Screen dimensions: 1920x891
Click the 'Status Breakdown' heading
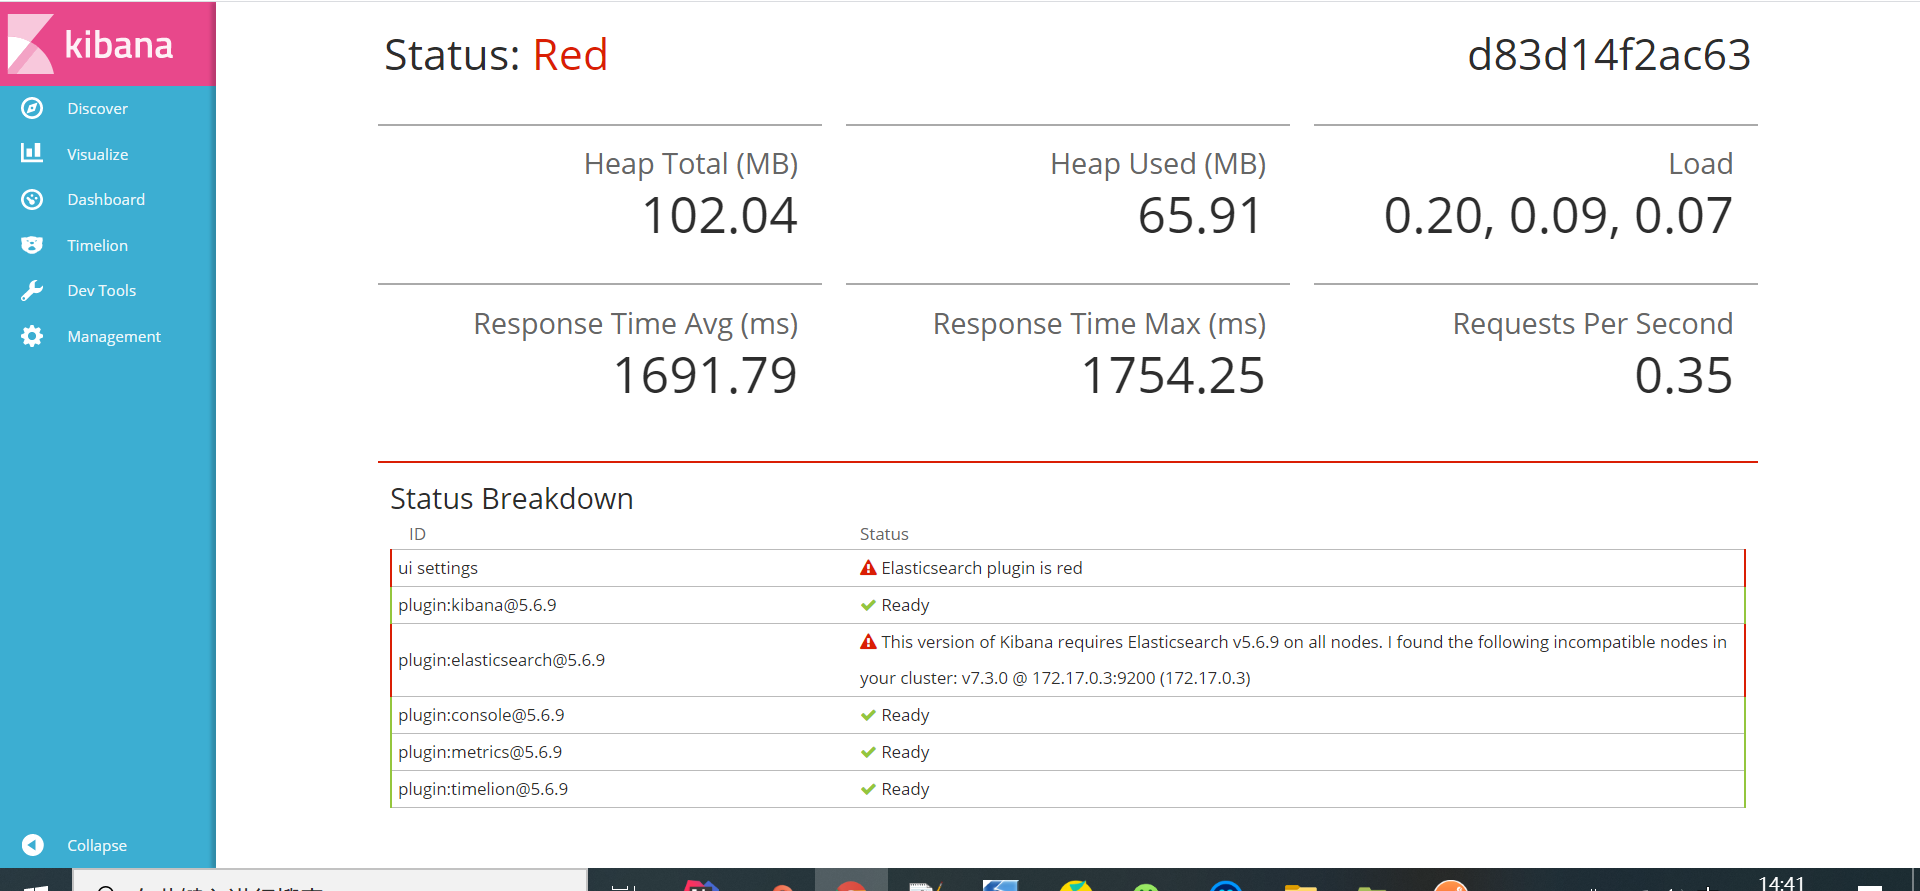(512, 498)
